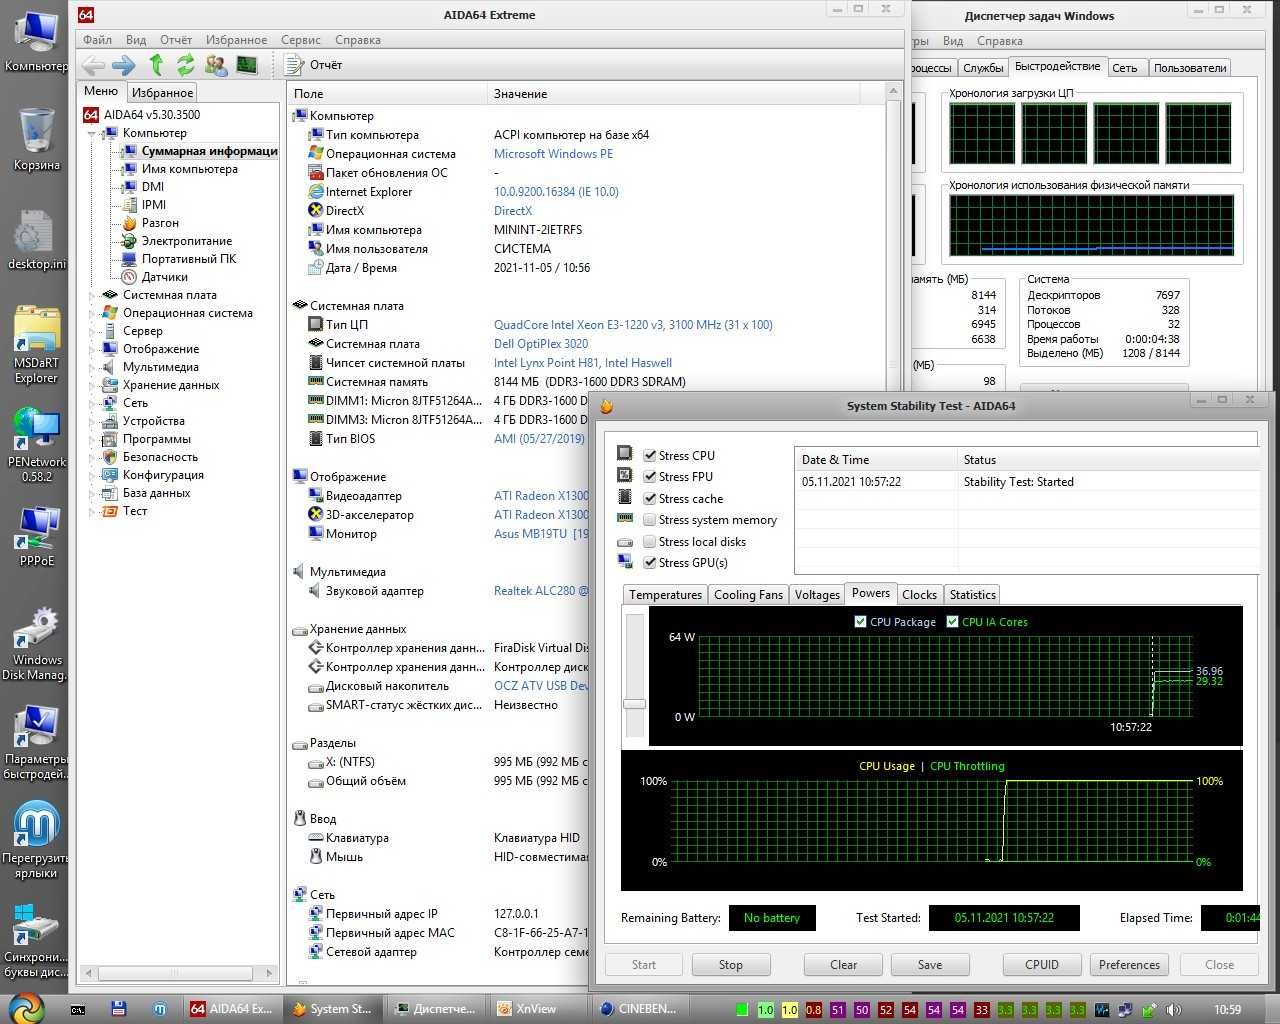Screen dimensions: 1280x1024
Task: Expand the Сервер tree node
Action: (x=92, y=331)
